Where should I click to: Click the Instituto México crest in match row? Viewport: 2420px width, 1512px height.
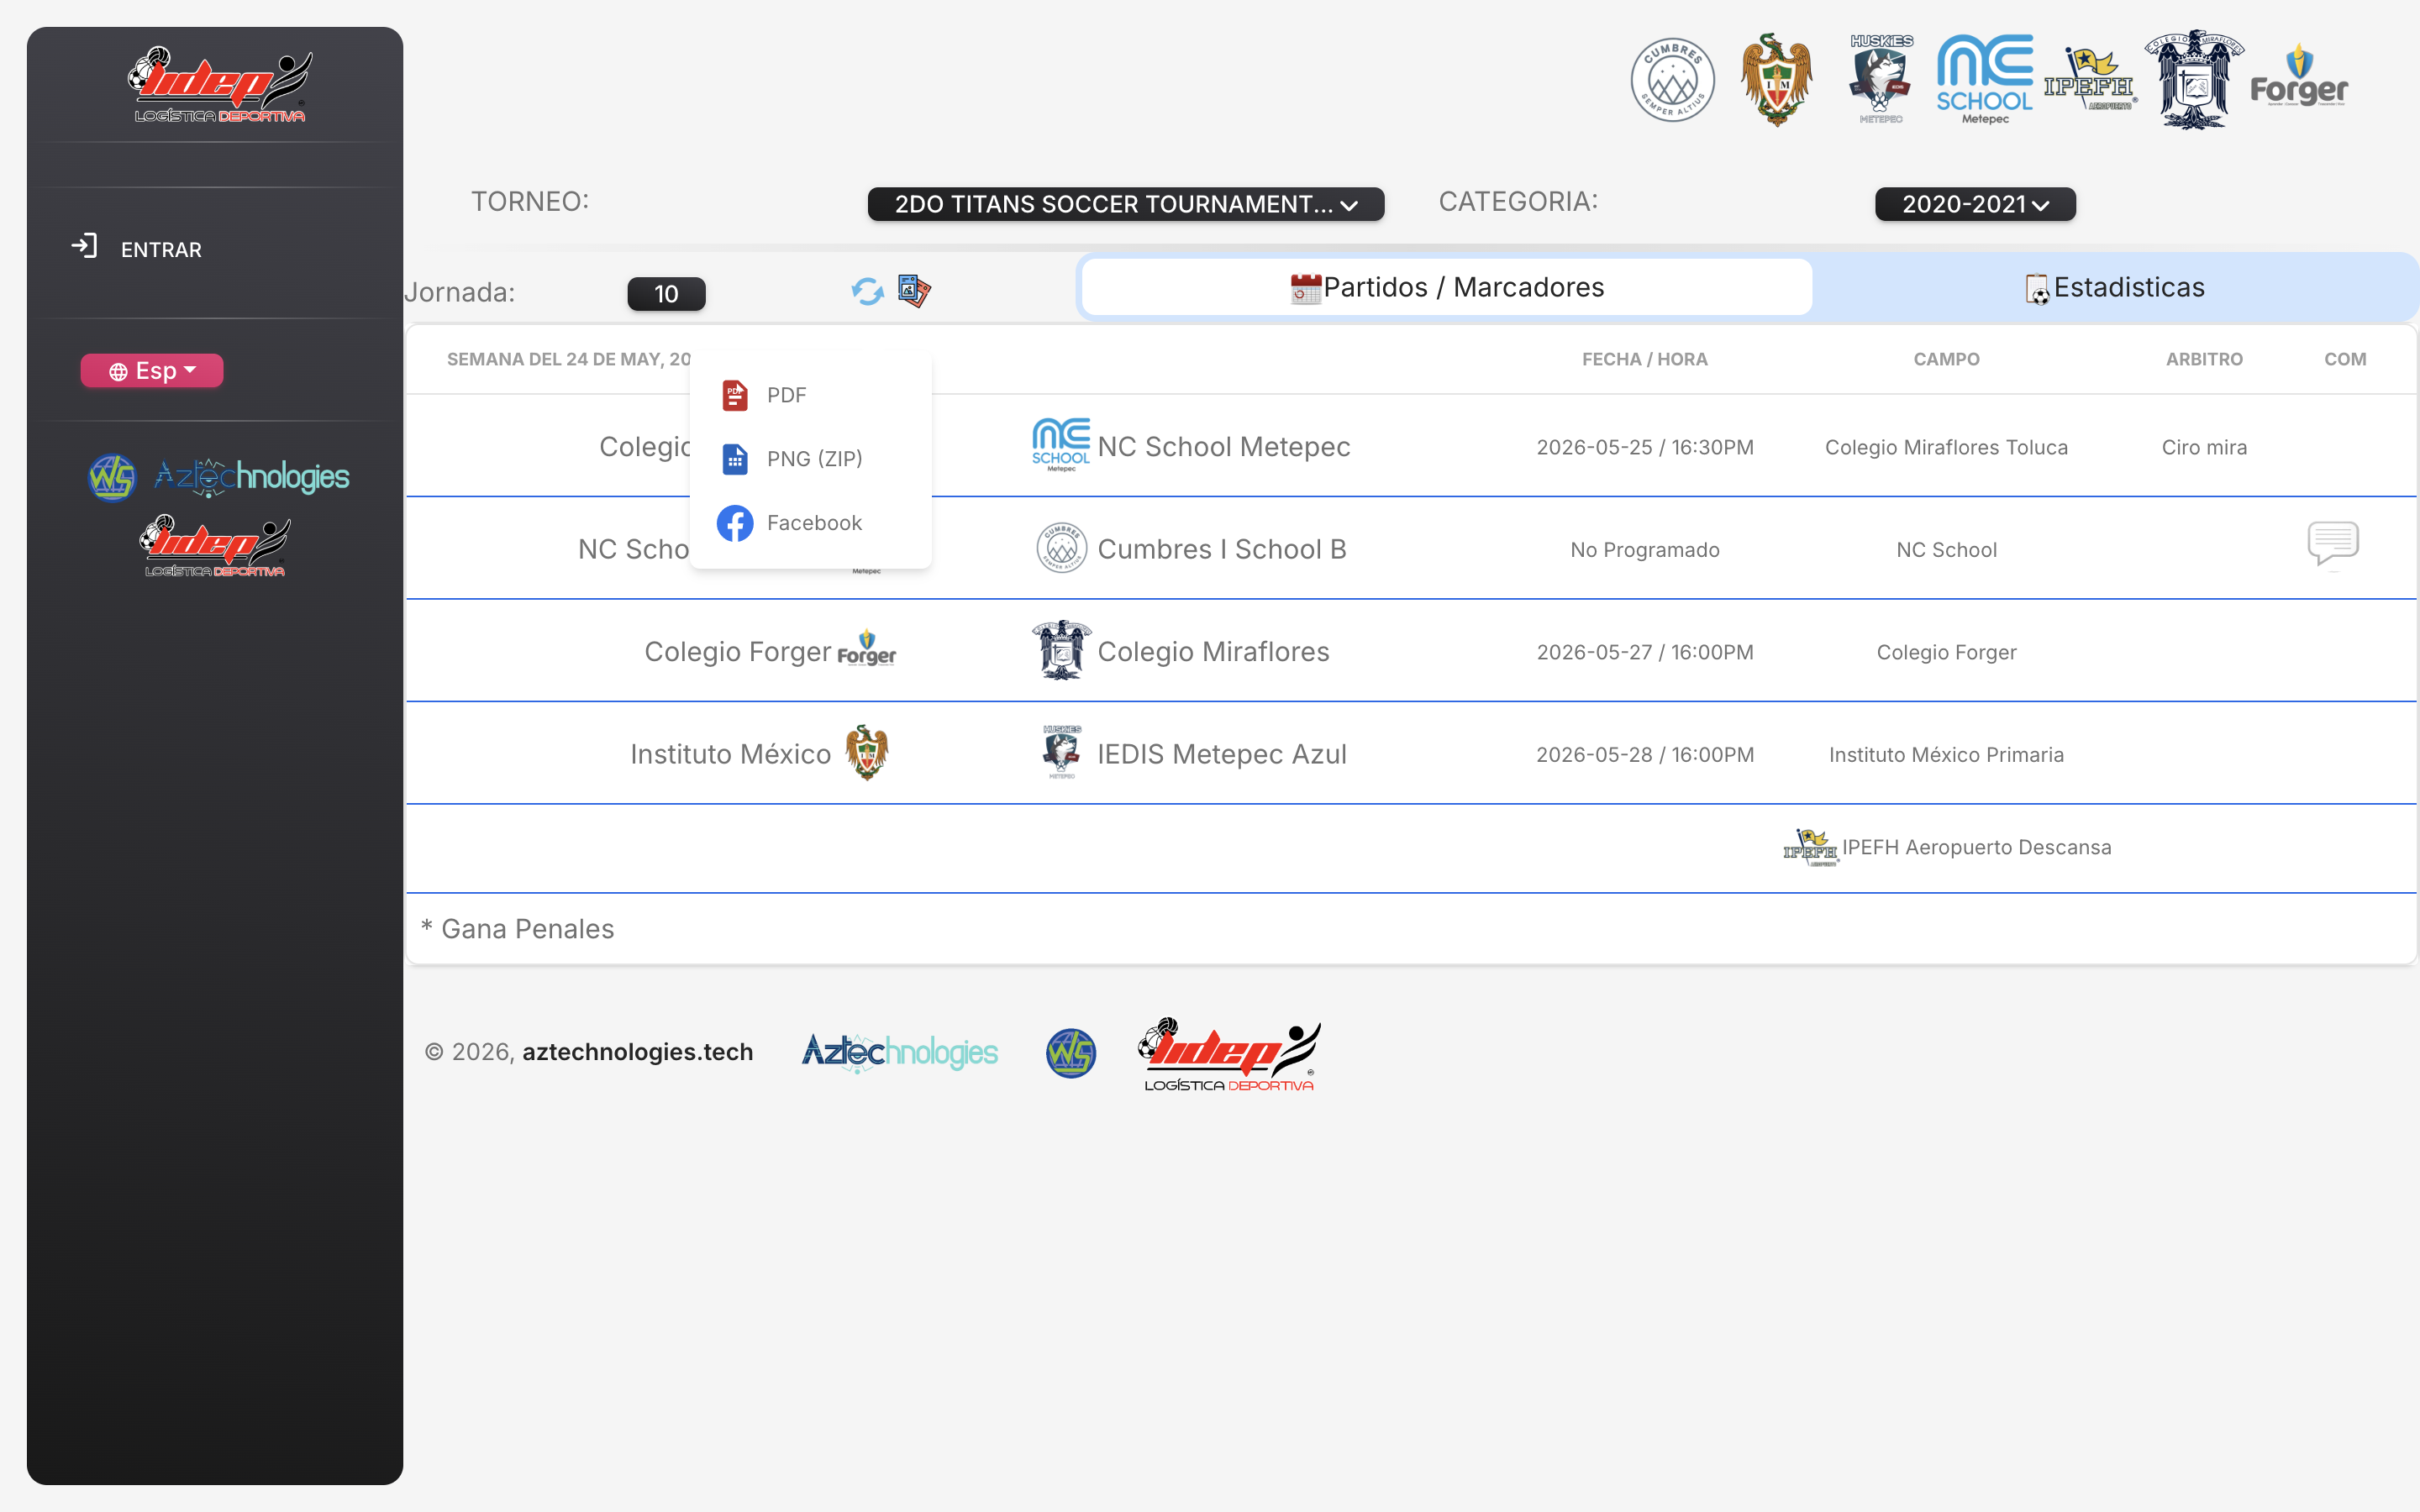click(867, 752)
